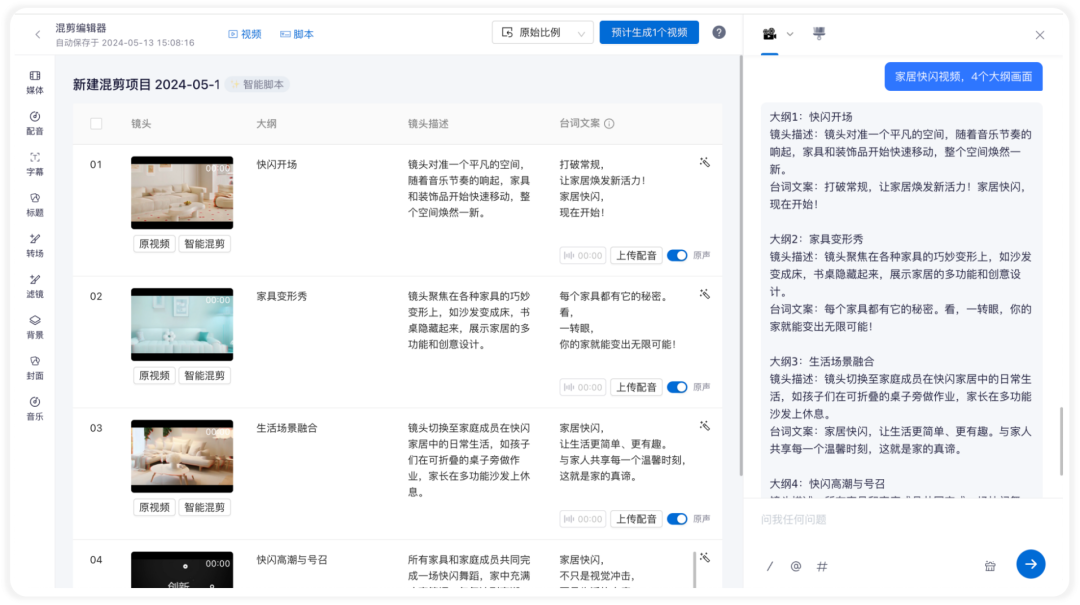Click 上传配音 for shot 03

pyautogui.click(x=636, y=519)
